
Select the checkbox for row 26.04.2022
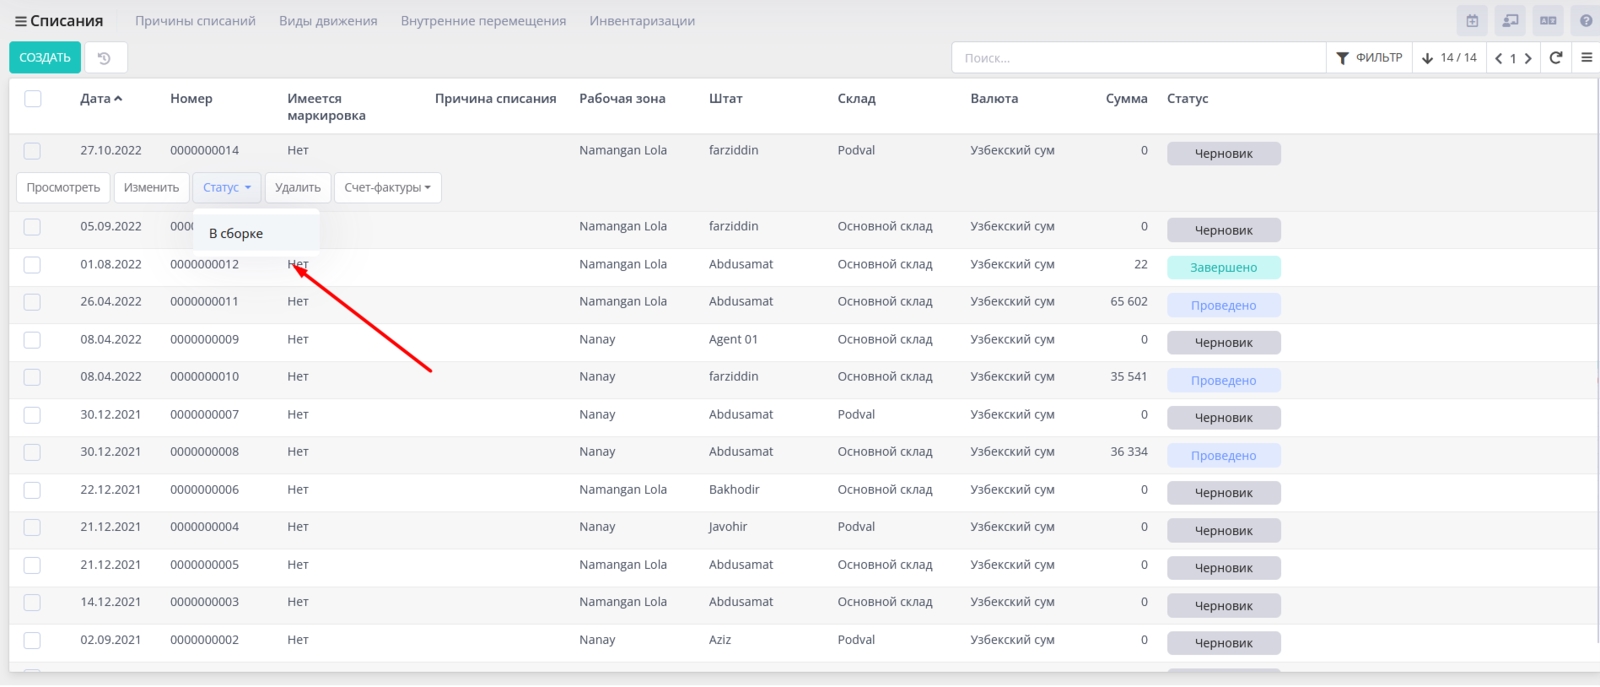(x=33, y=302)
